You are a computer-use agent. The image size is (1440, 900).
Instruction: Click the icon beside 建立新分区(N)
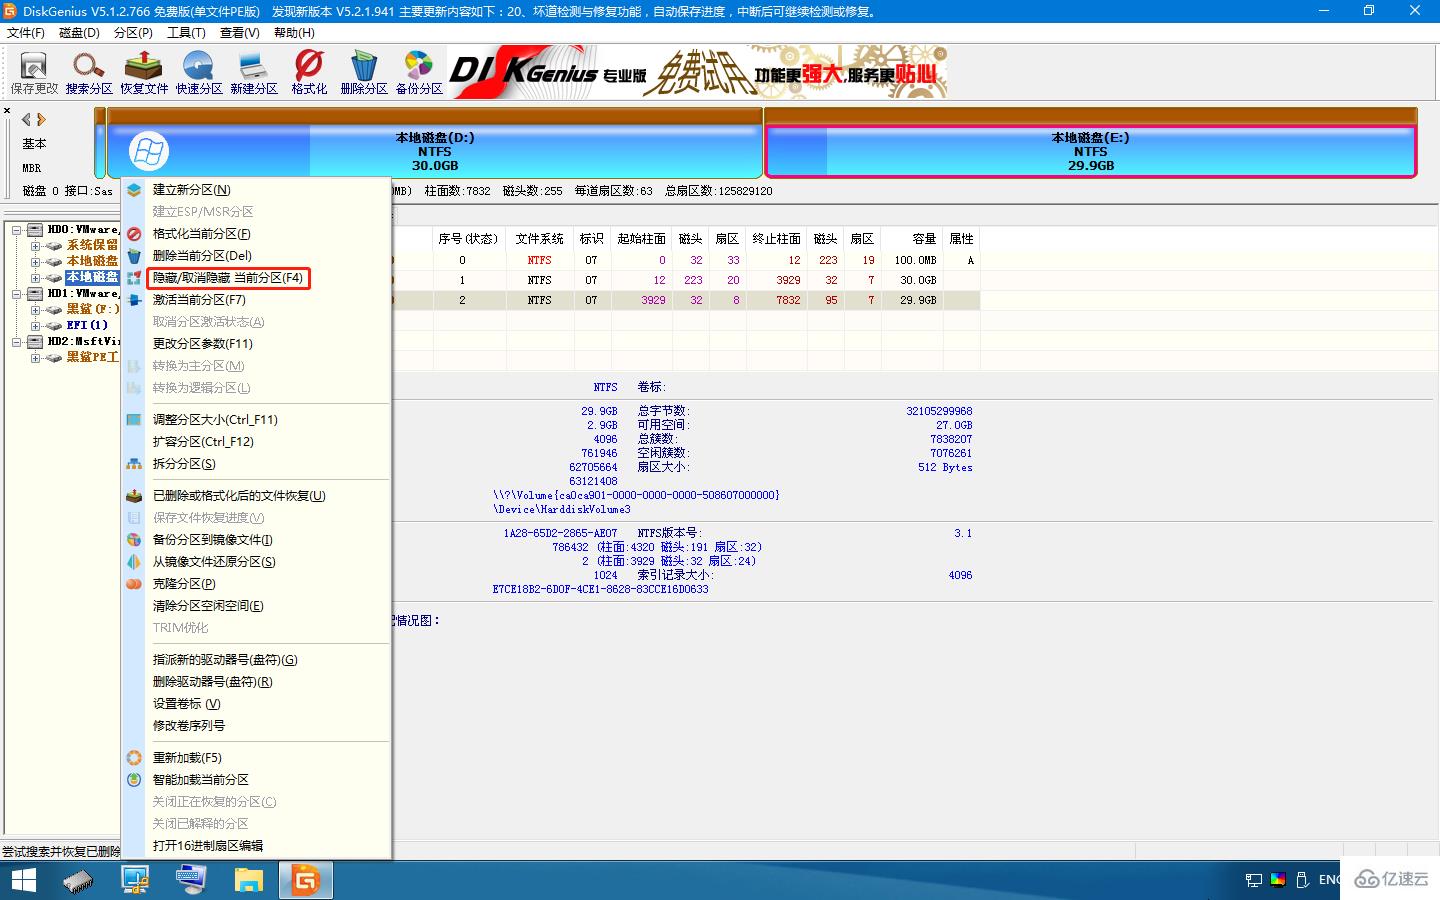[x=134, y=190]
